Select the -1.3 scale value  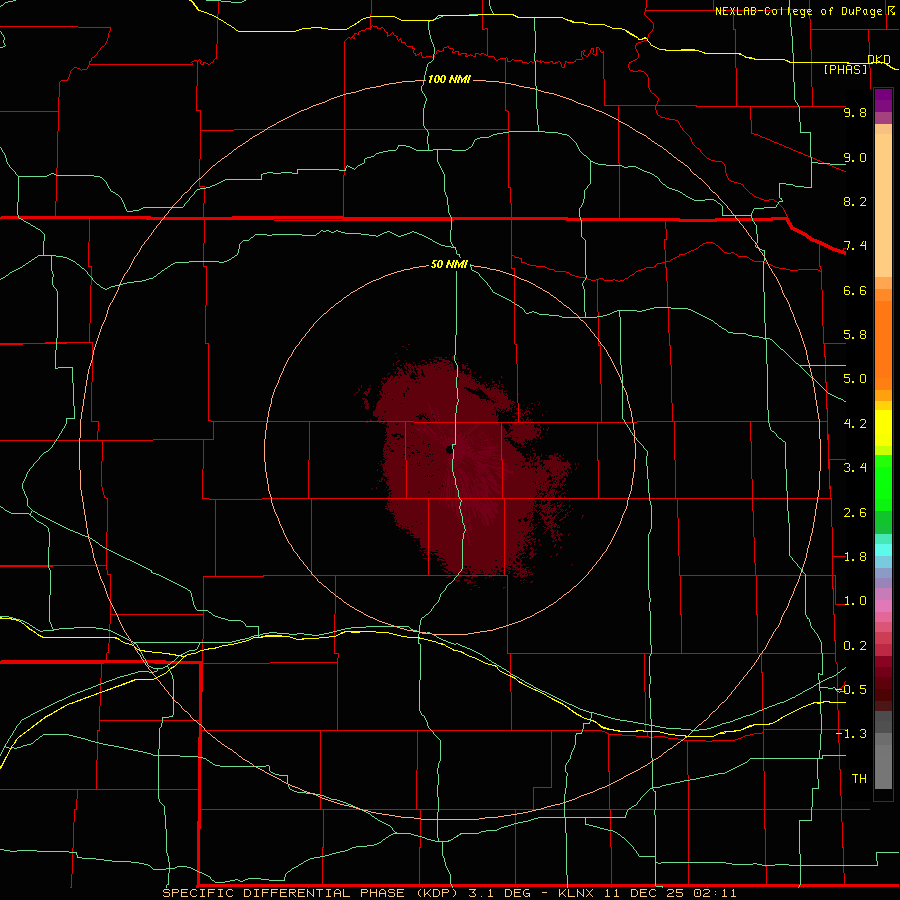pos(851,734)
